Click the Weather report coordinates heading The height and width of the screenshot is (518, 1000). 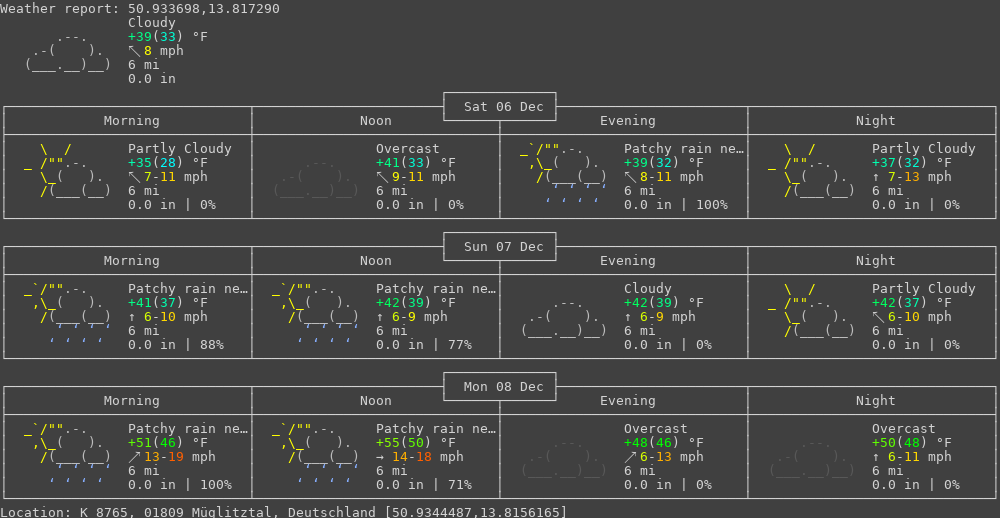[x=140, y=9]
